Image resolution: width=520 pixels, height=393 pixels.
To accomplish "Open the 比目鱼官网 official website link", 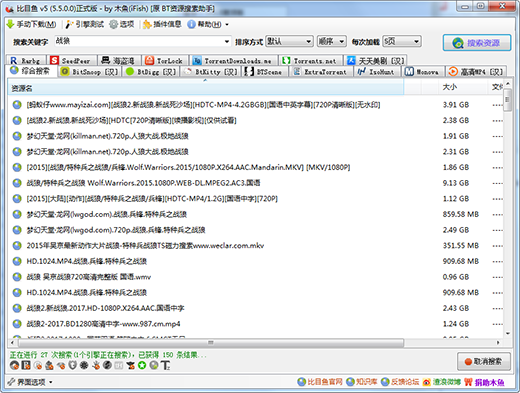I will tap(320, 382).
